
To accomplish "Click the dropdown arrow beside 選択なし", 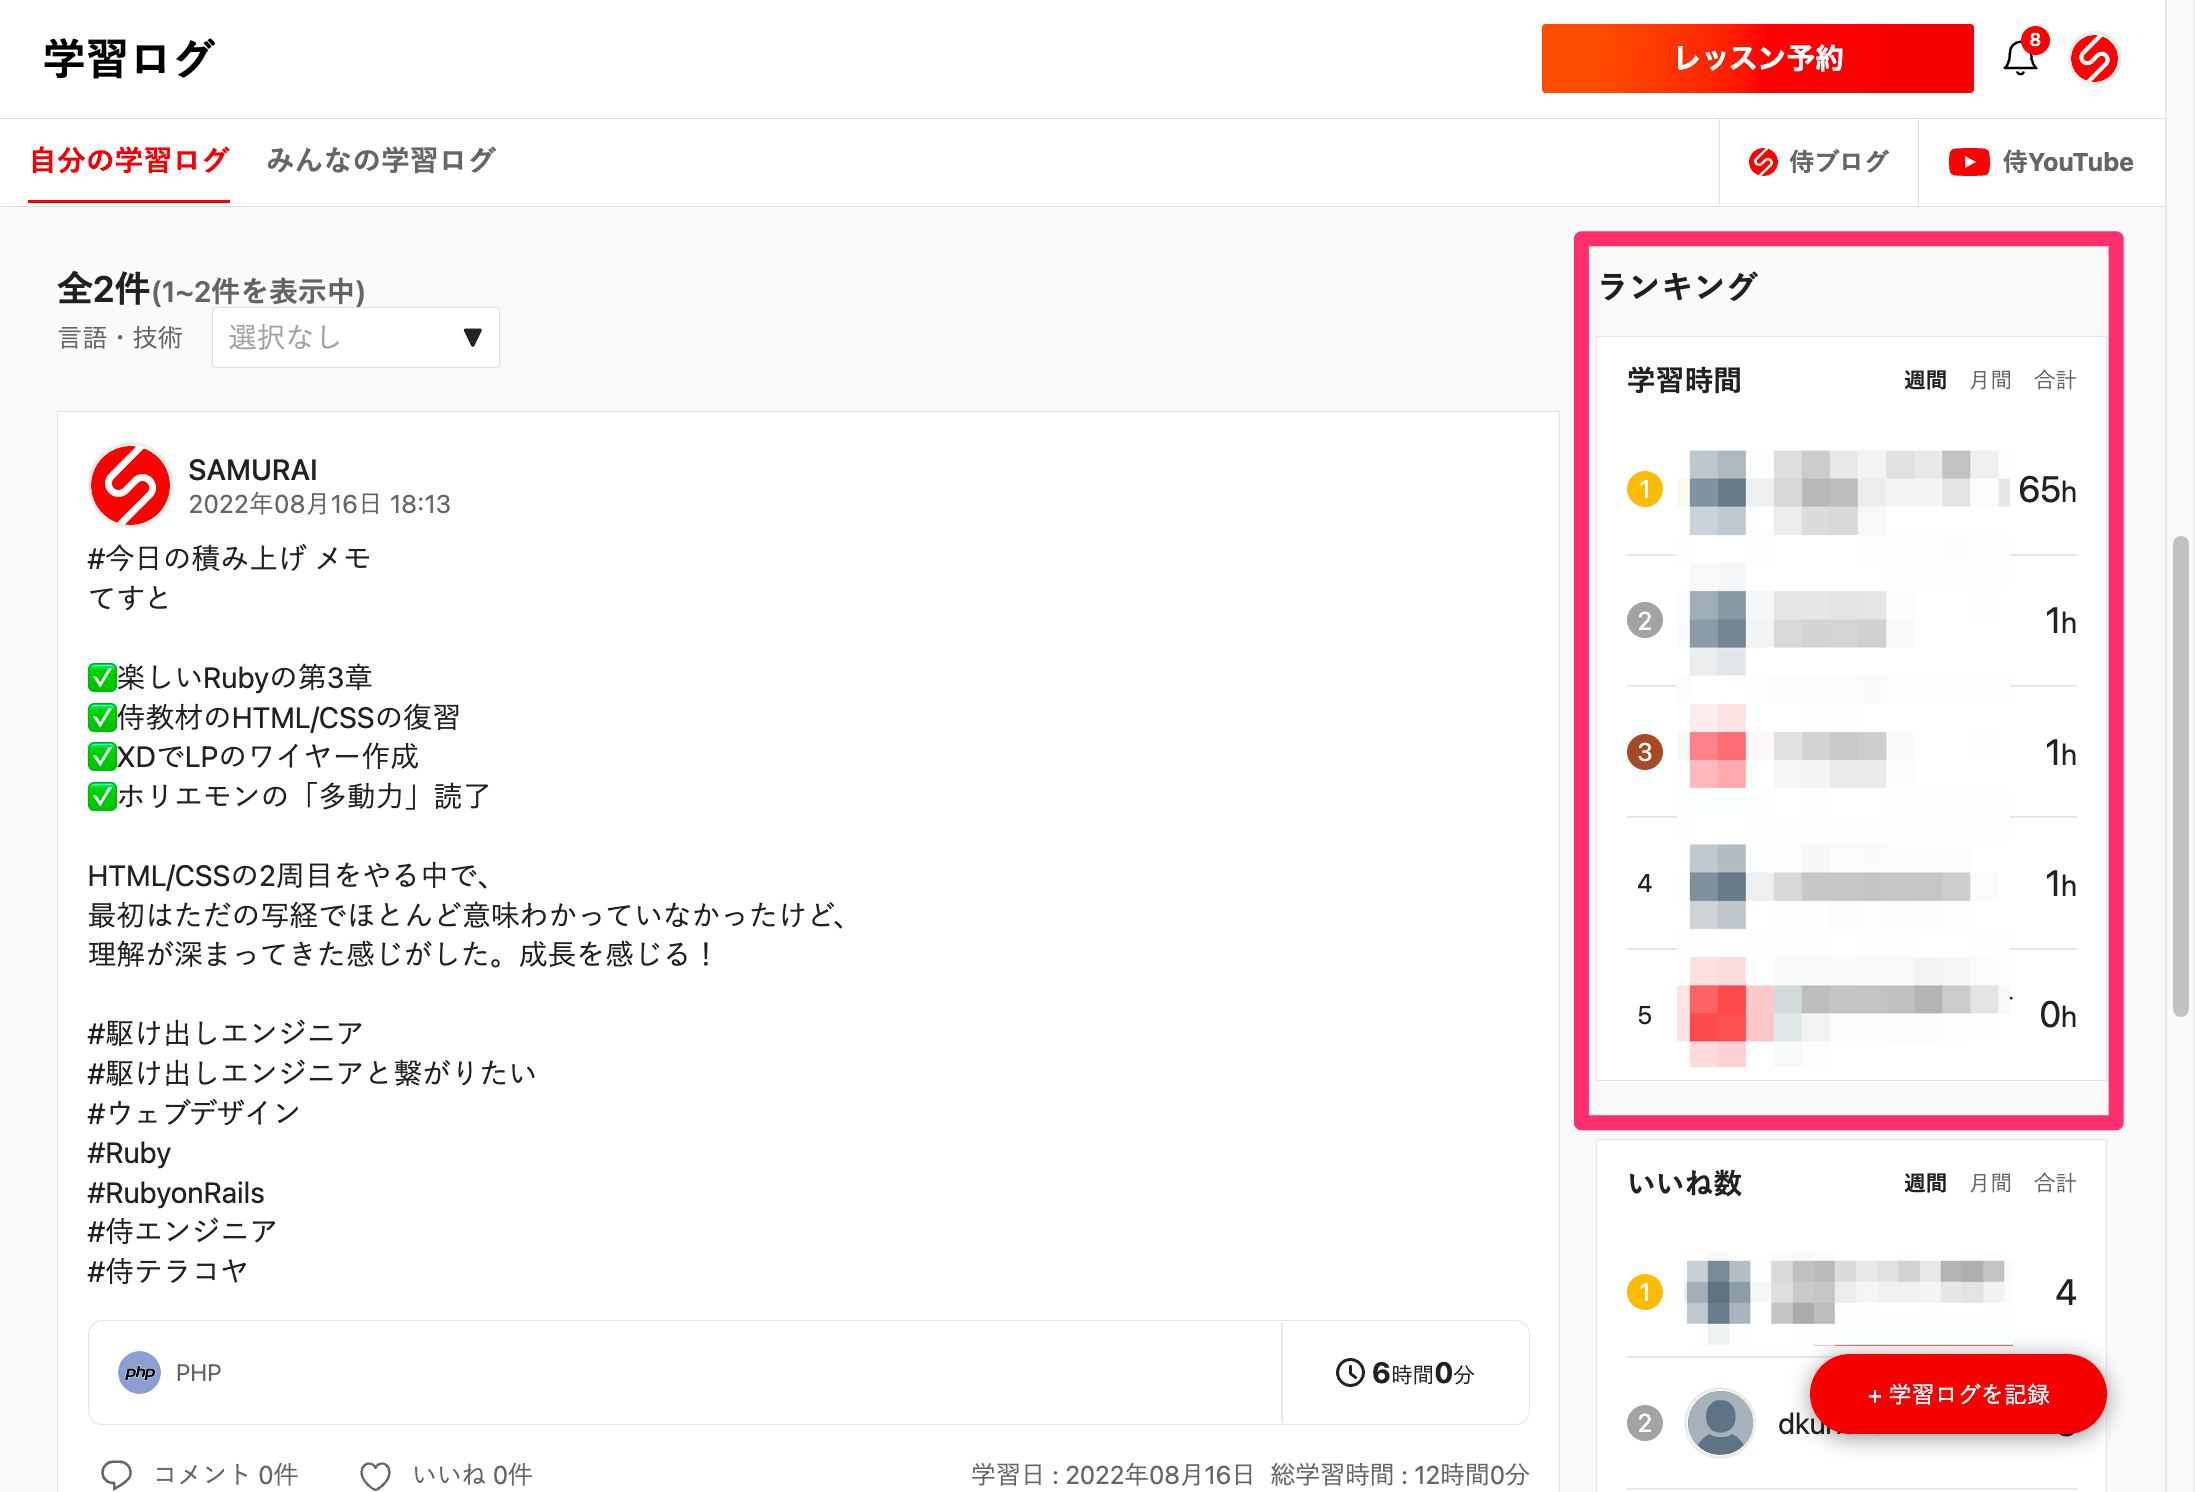I will 473,338.
